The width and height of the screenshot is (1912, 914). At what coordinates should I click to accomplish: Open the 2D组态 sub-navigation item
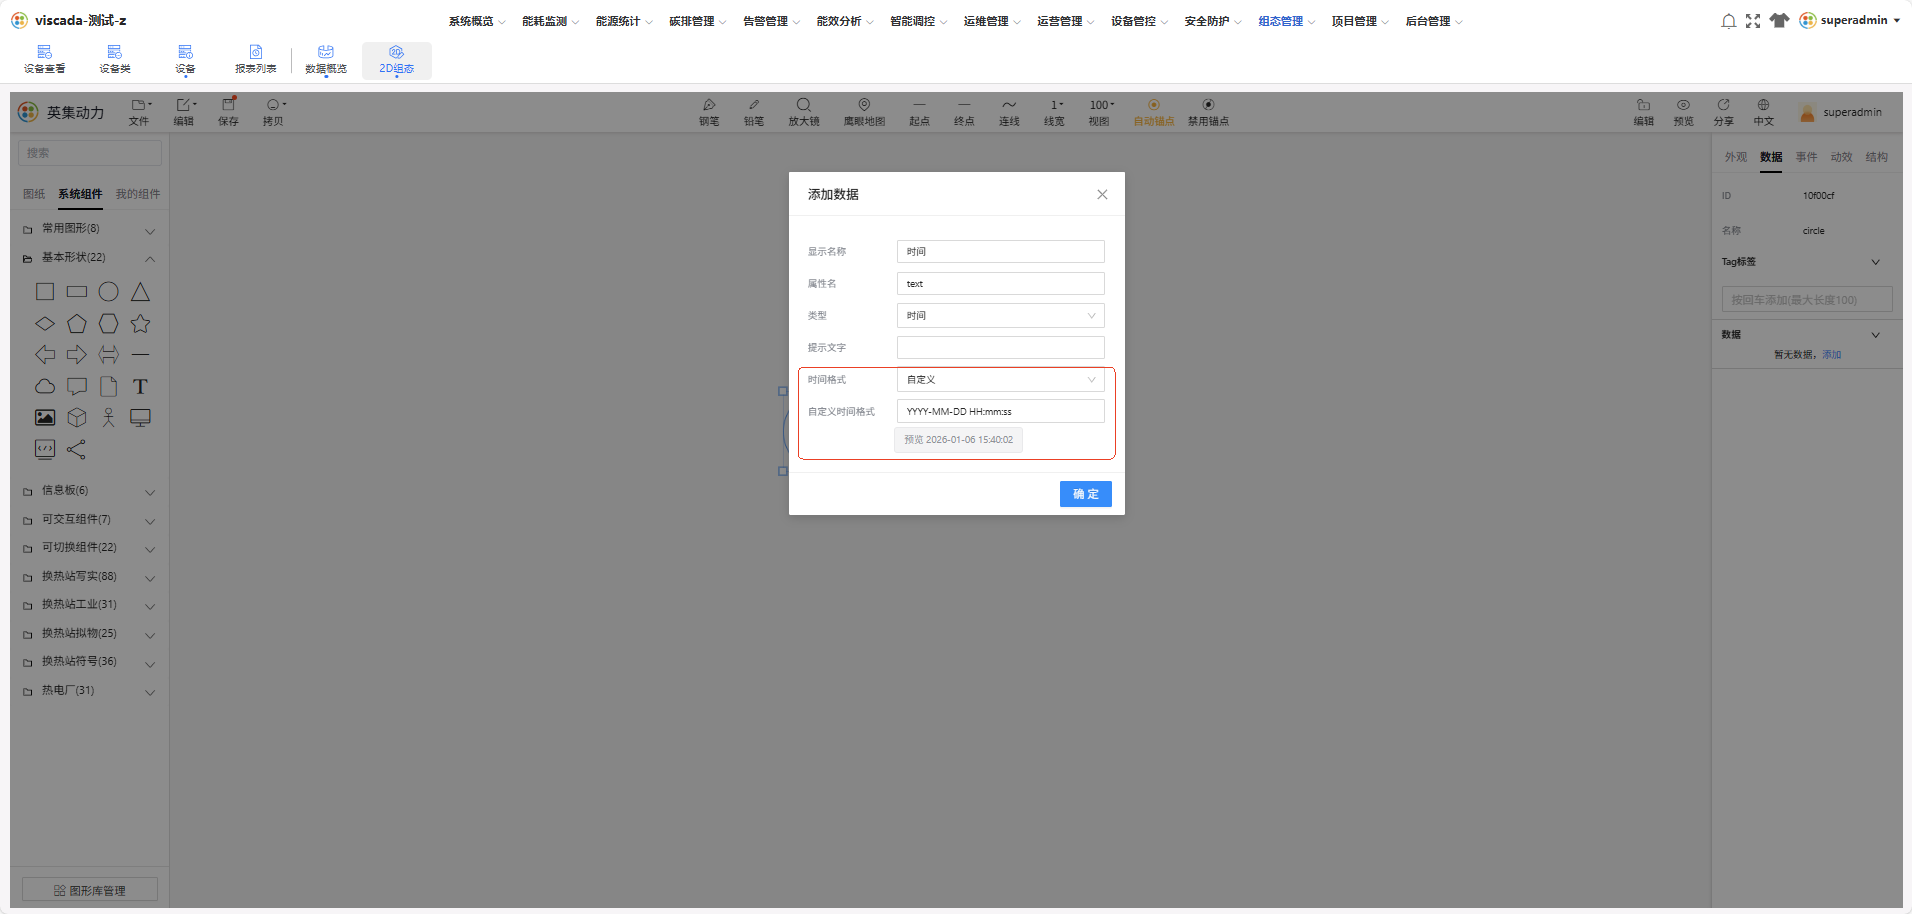[x=397, y=60]
